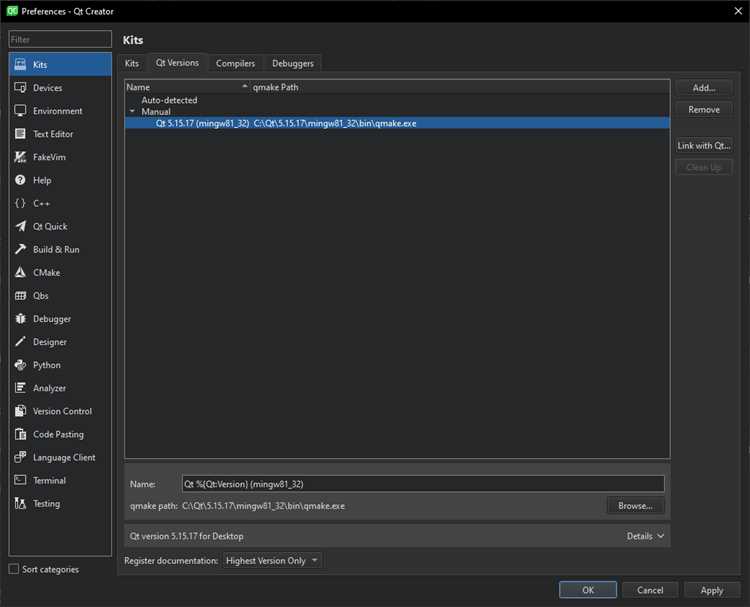The height and width of the screenshot is (607, 750).
Task: Click the Designer pencil icon
Action: tap(20, 342)
